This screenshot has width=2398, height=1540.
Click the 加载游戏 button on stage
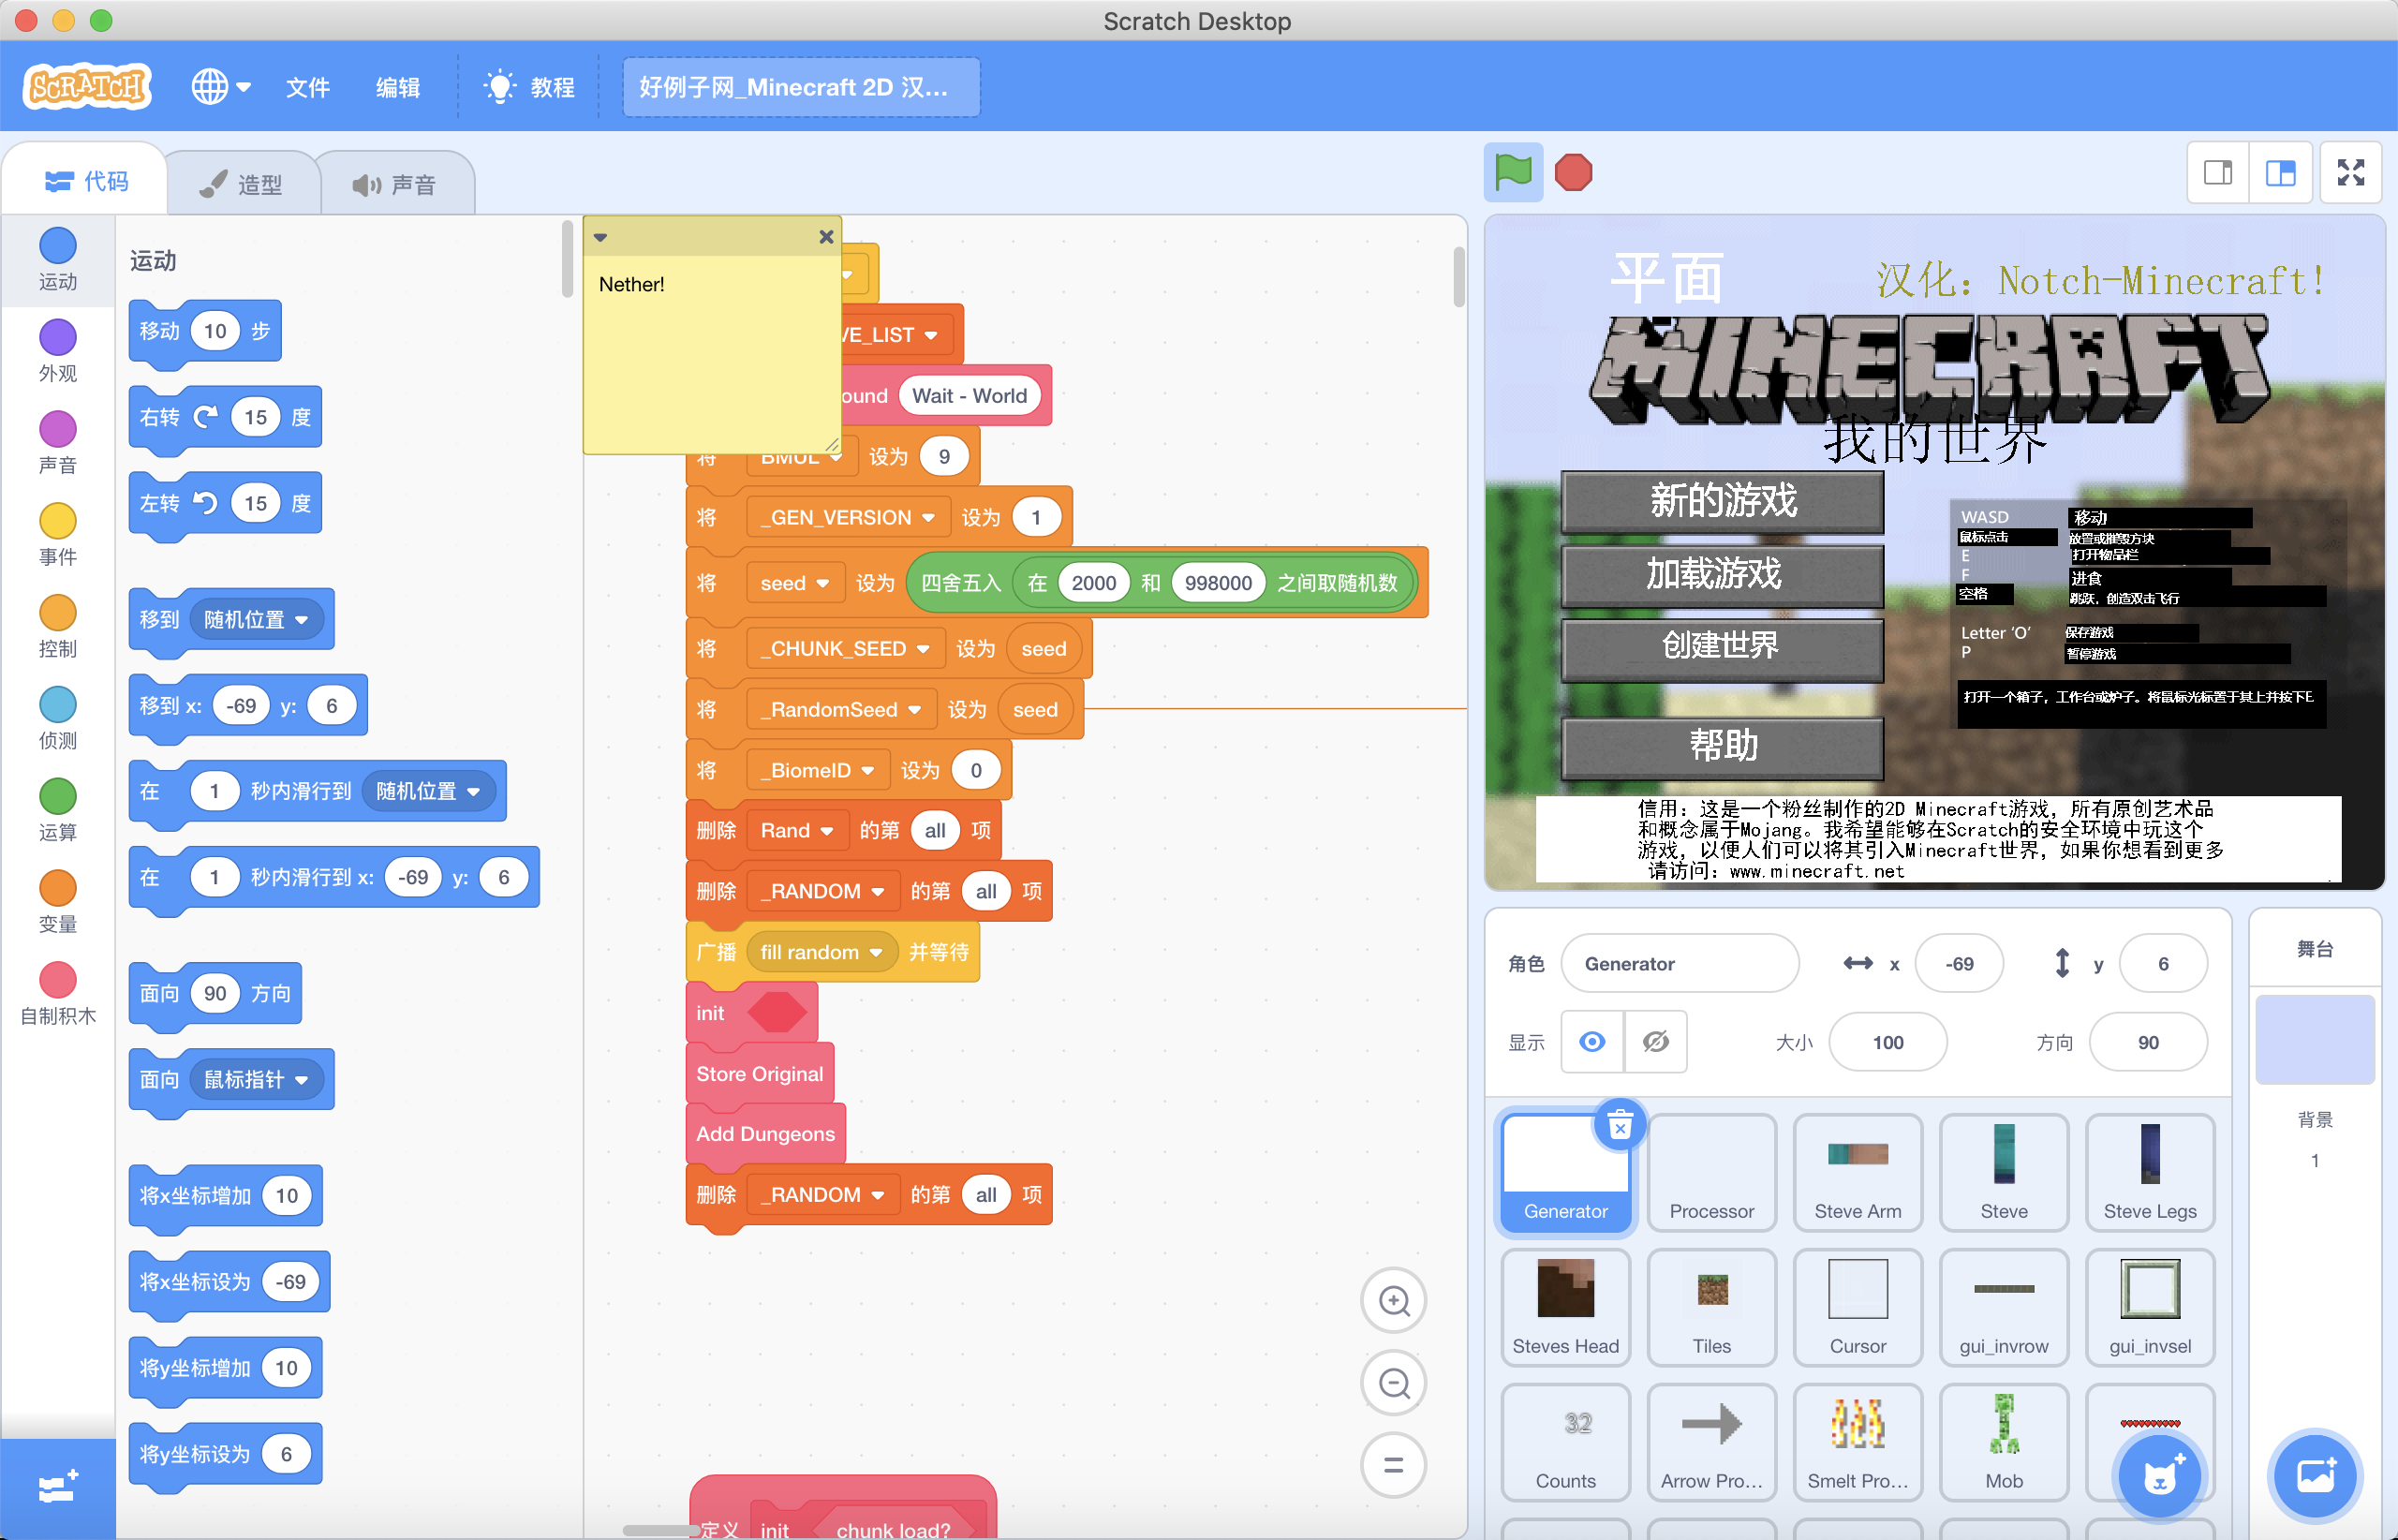(1722, 574)
